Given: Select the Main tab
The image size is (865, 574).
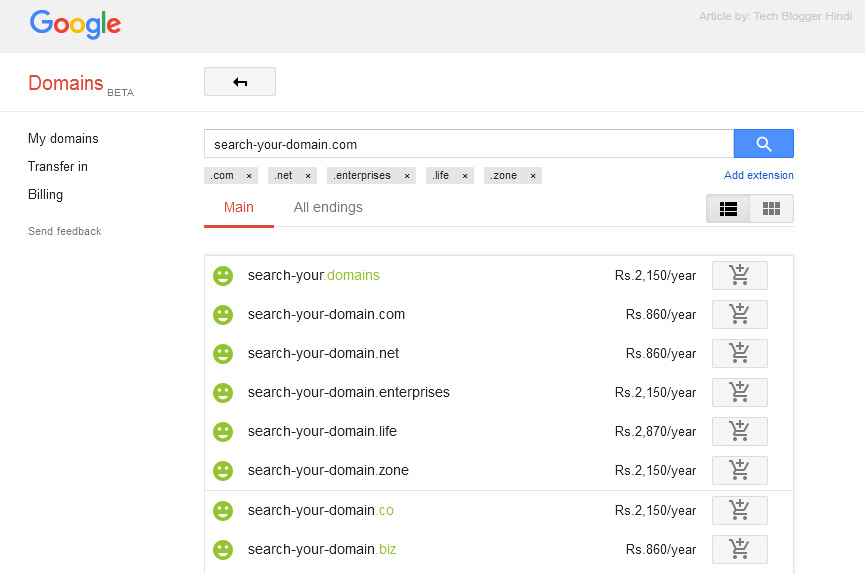Looking at the screenshot, I should click(239, 208).
